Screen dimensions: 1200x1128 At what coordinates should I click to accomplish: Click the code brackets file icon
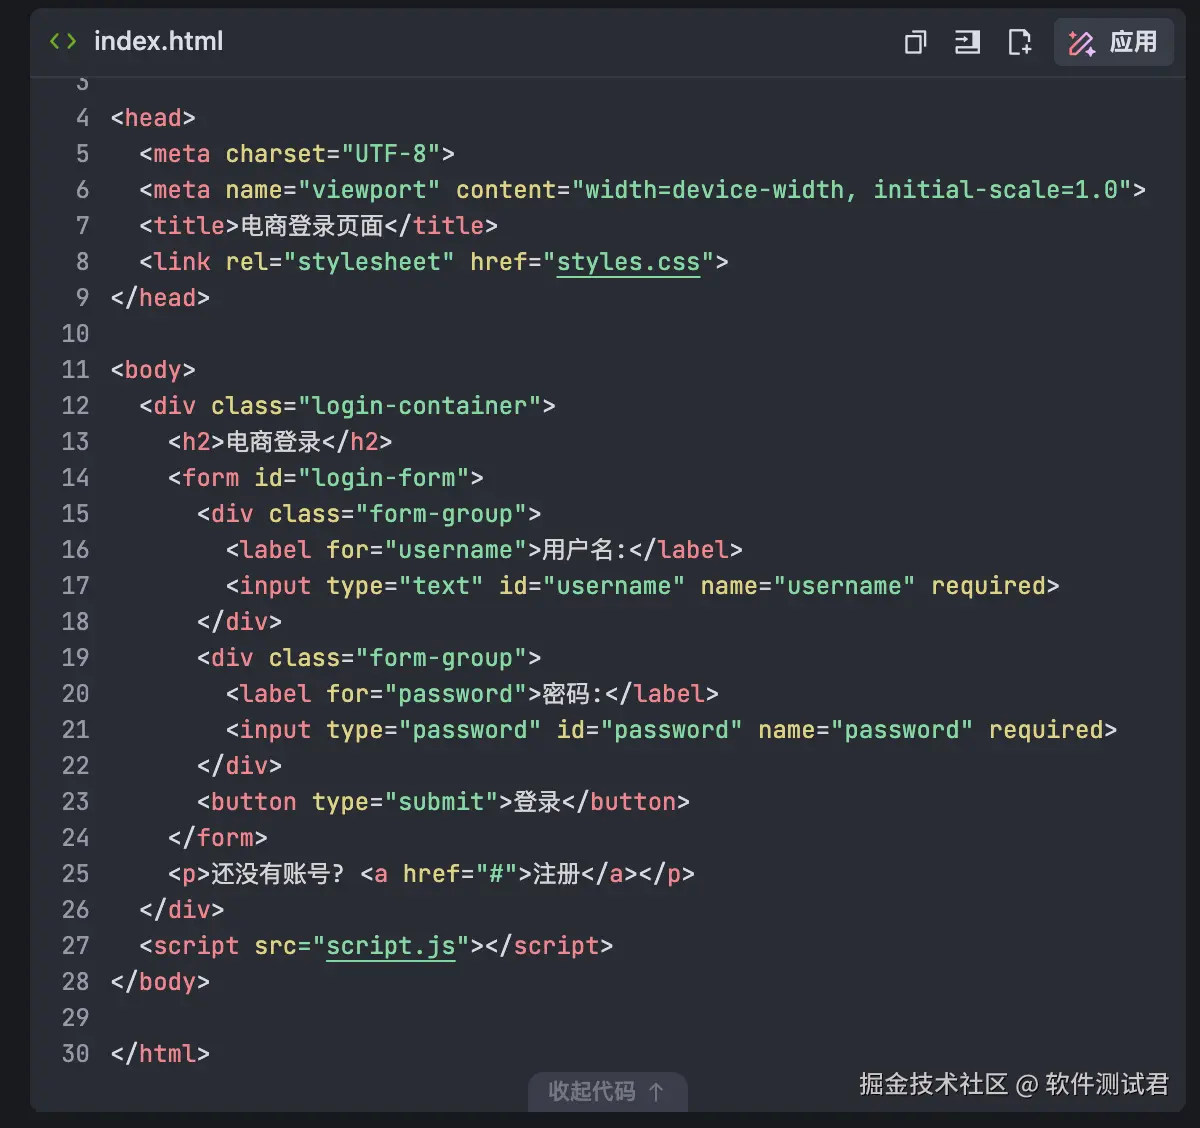pyautogui.click(x=63, y=41)
